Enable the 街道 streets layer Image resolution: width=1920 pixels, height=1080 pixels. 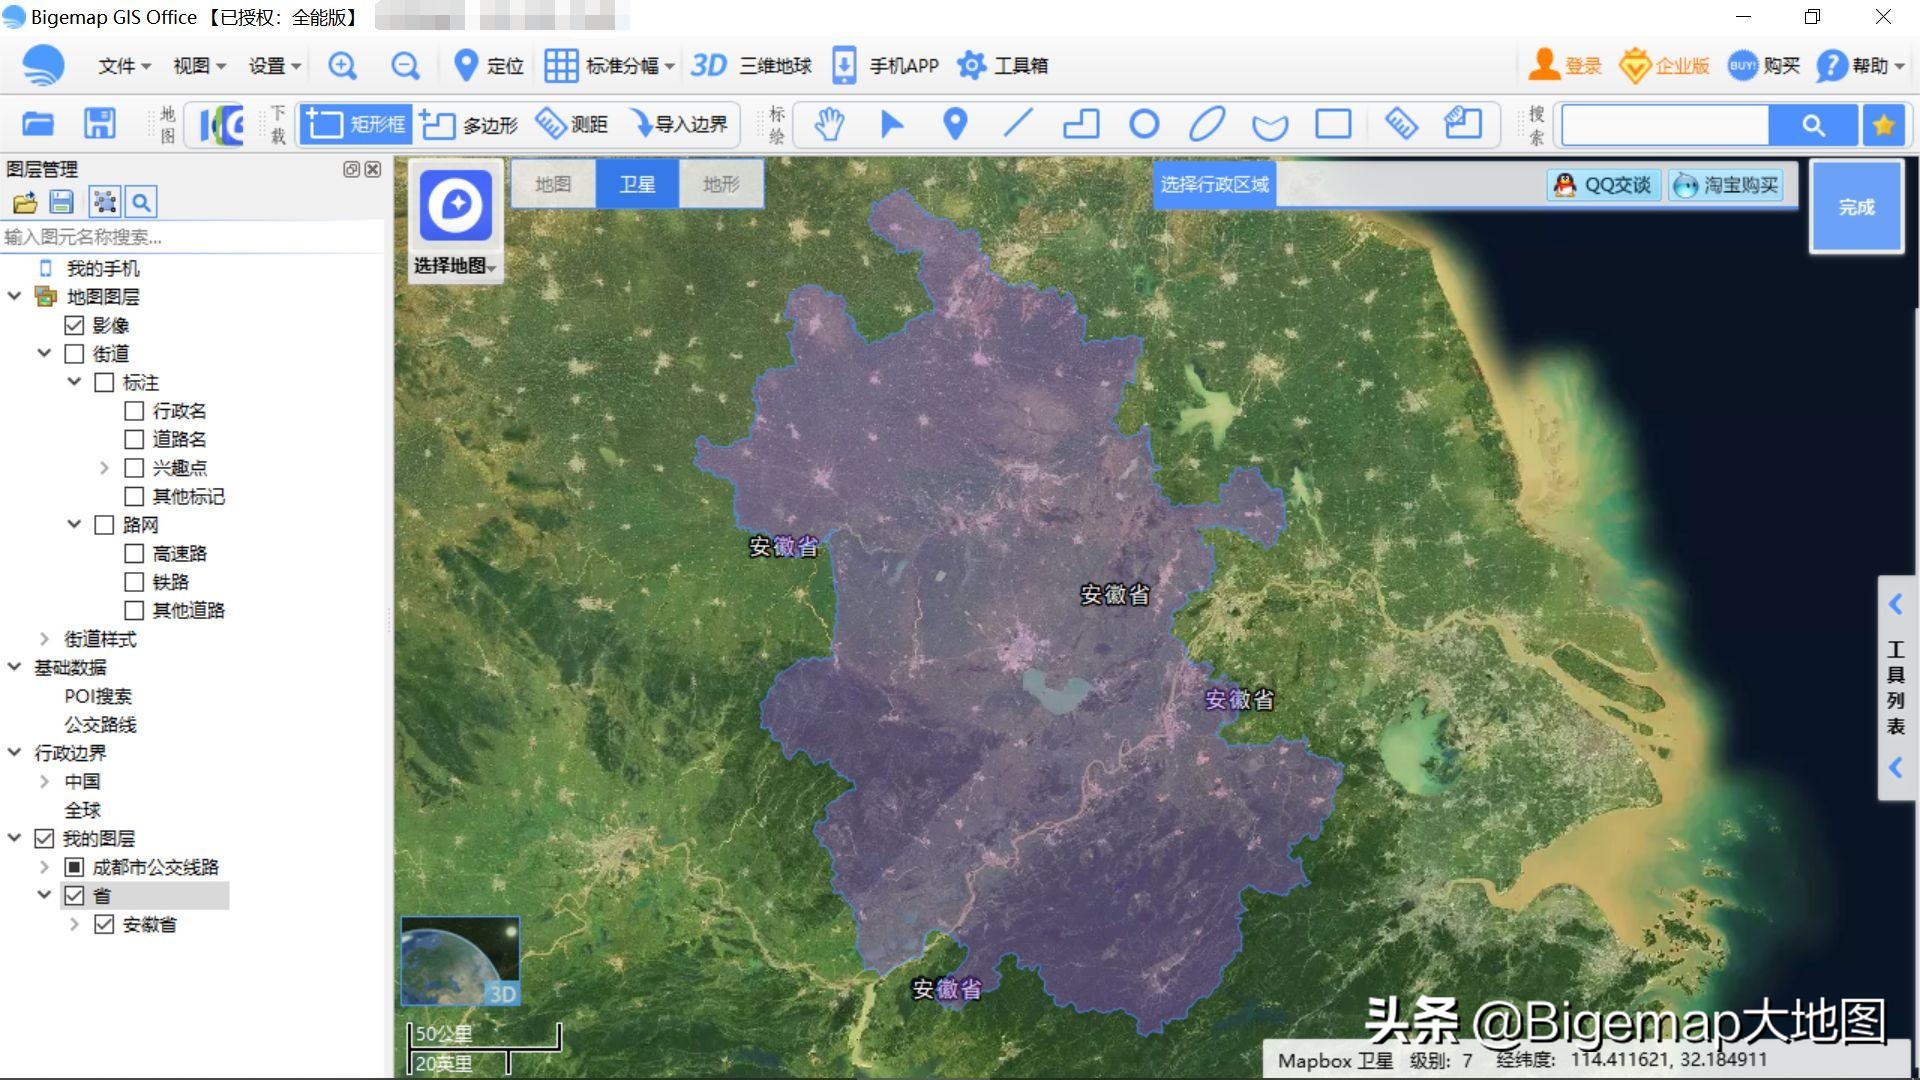coord(73,353)
